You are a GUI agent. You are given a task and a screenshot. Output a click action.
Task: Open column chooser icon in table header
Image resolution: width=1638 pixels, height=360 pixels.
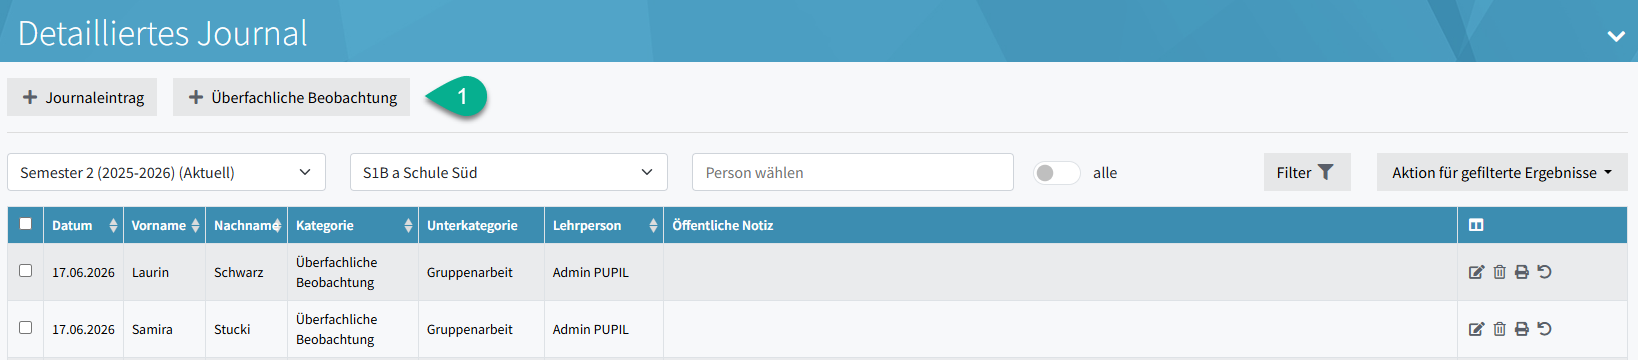point(1476,225)
